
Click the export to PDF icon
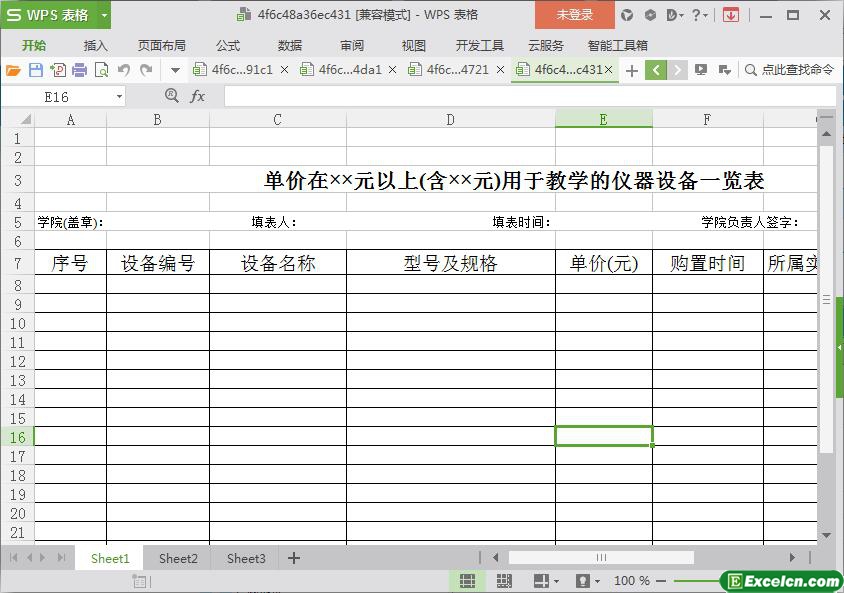(x=58, y=70)
